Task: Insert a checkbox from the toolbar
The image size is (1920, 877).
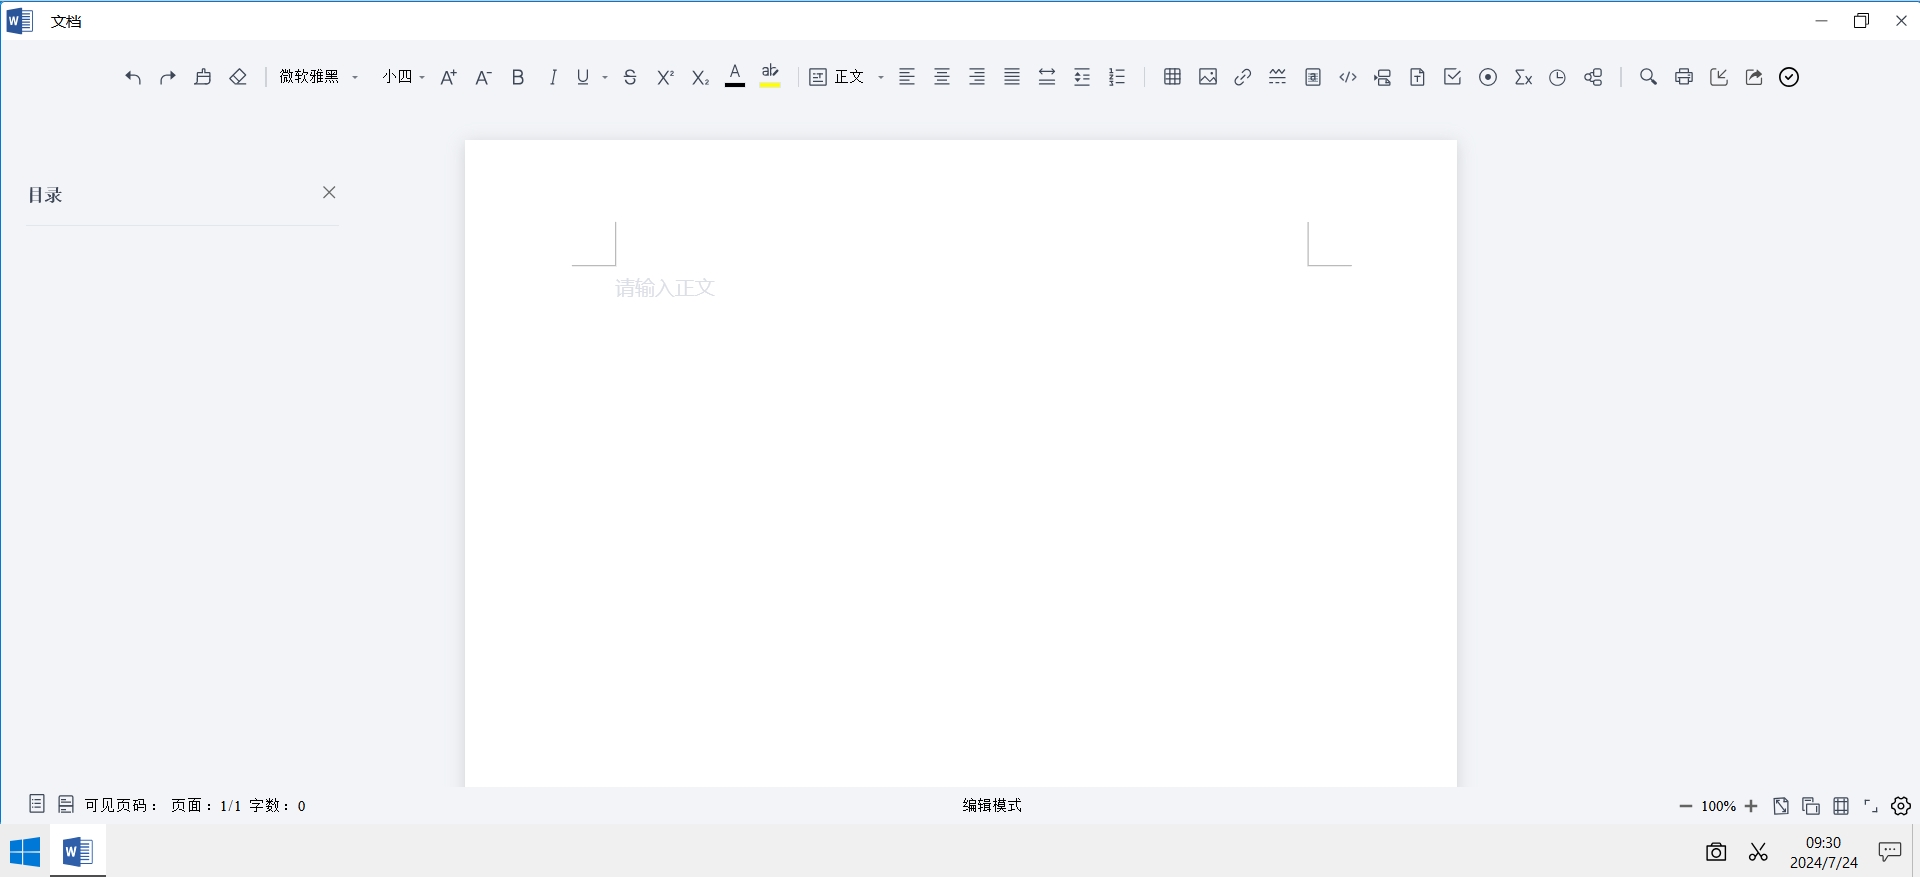Action: (1453, 77)
